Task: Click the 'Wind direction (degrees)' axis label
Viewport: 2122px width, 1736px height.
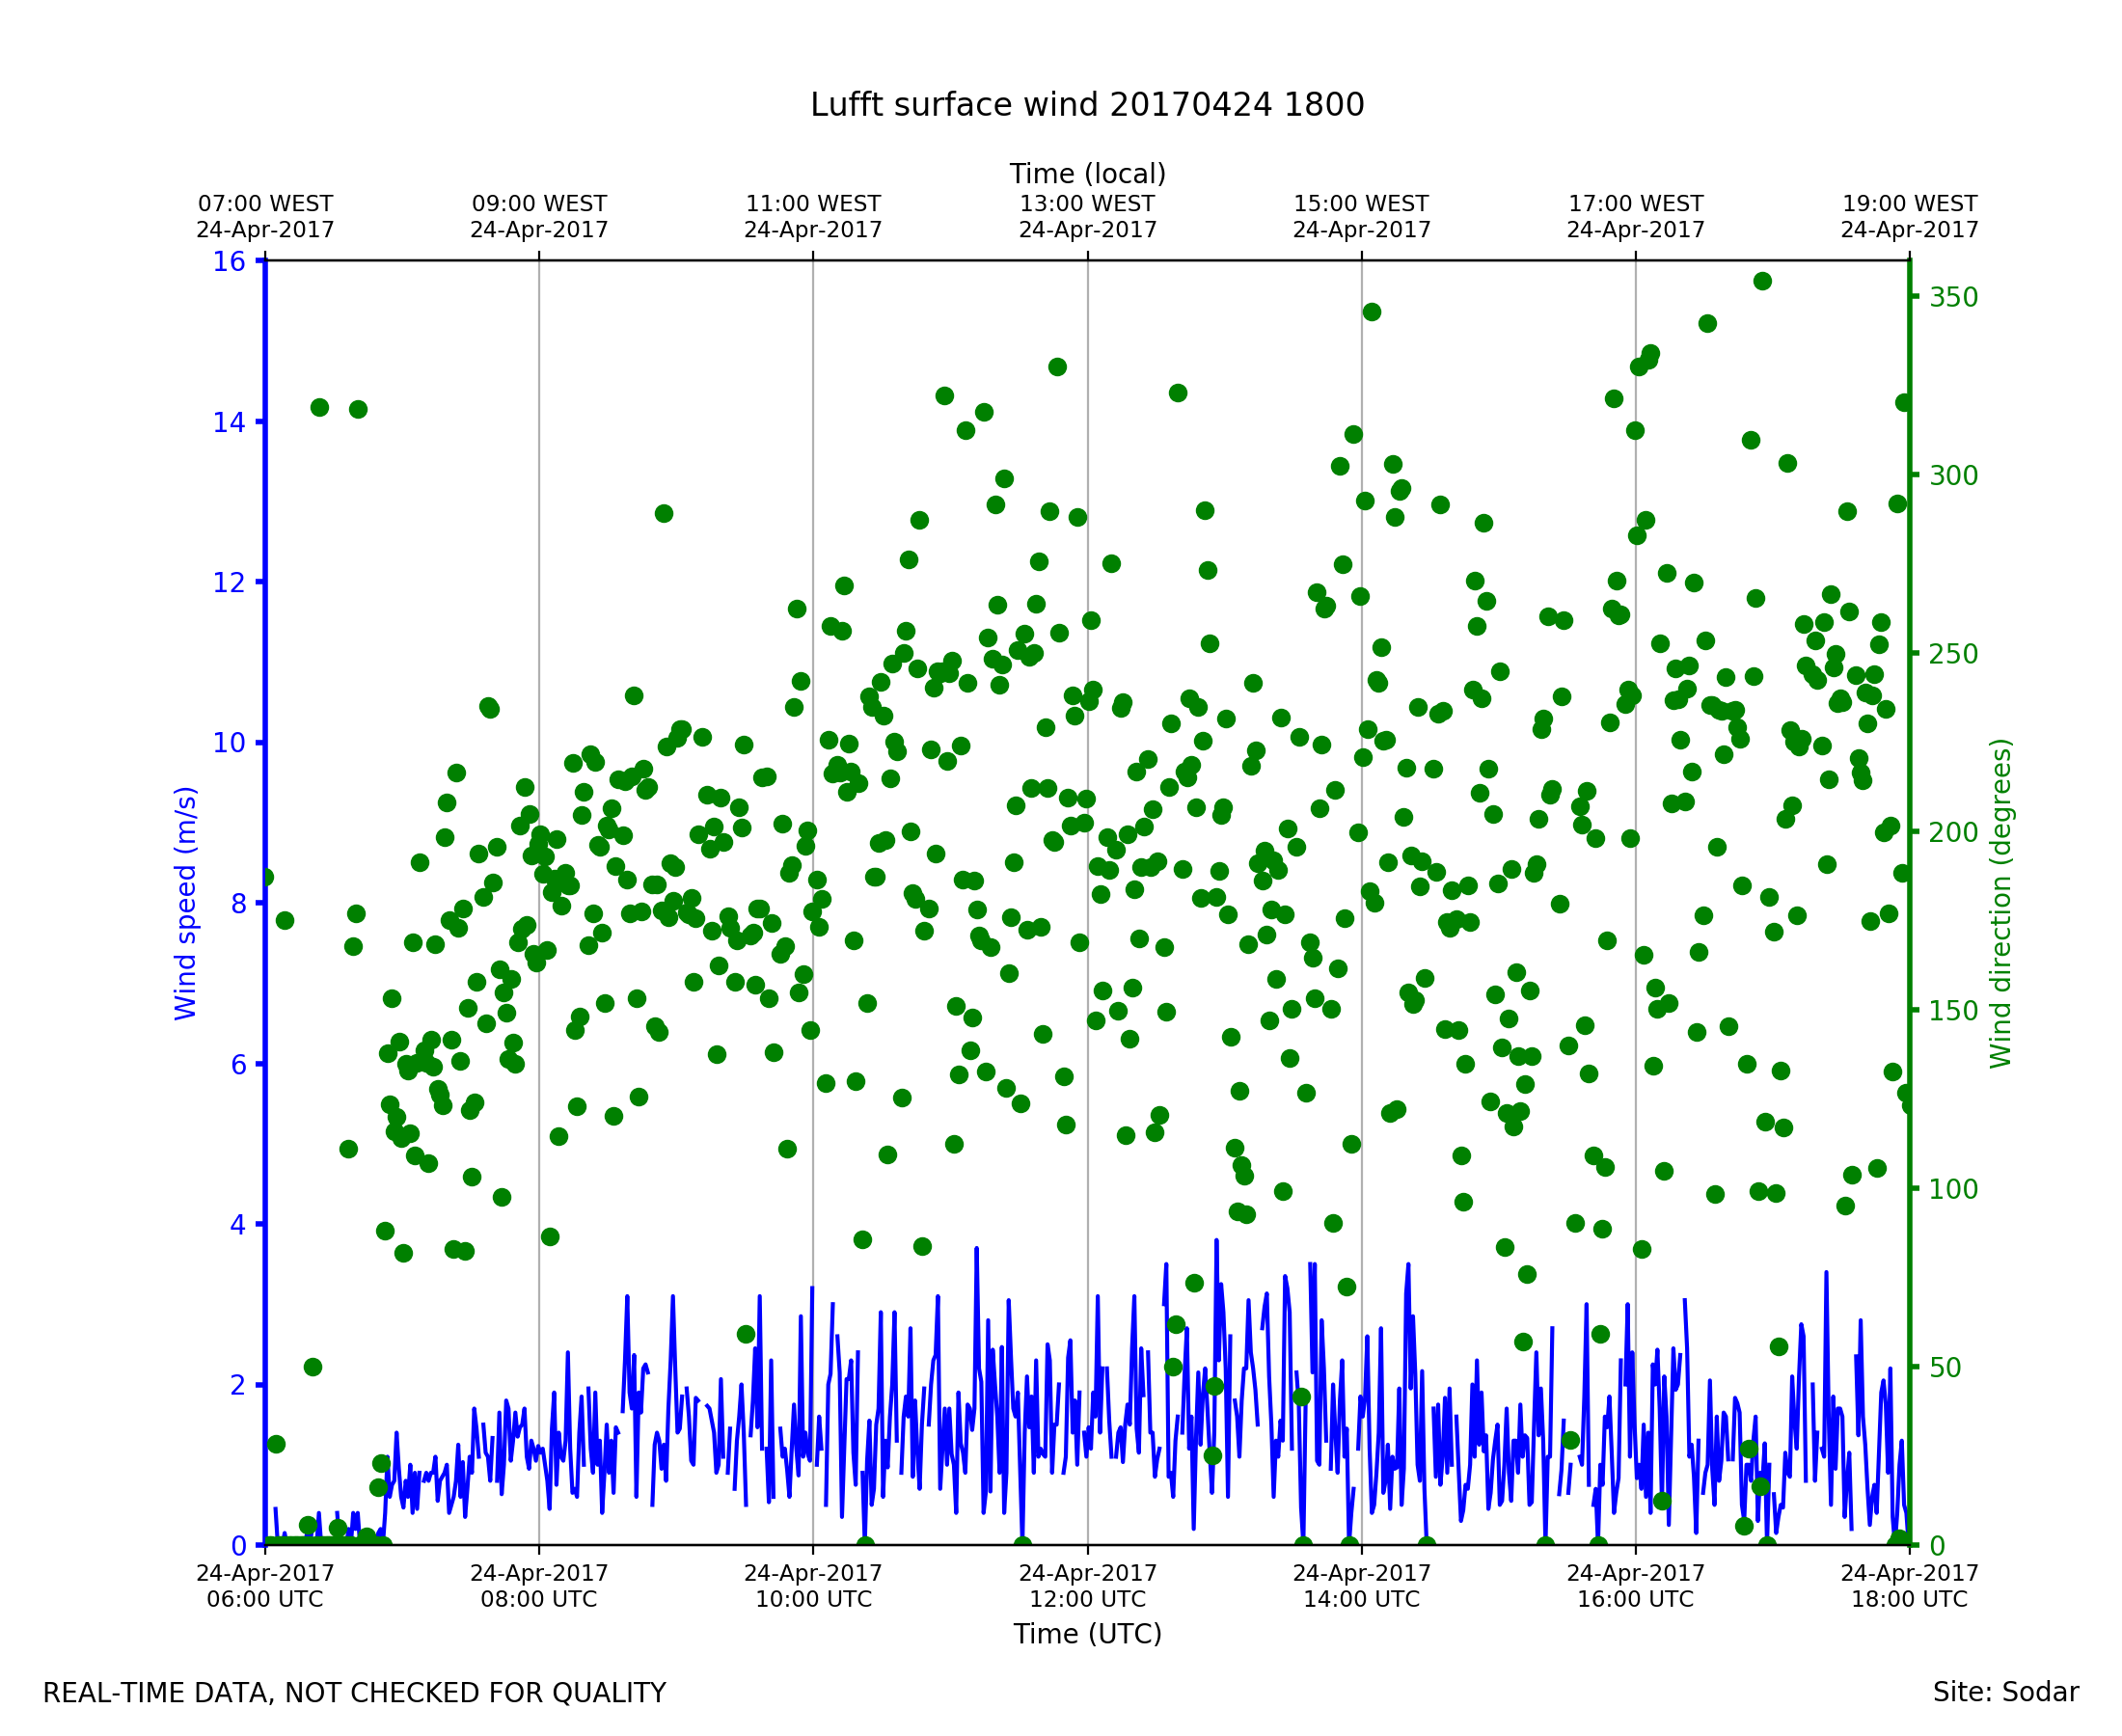Action: coord(2000,903)
